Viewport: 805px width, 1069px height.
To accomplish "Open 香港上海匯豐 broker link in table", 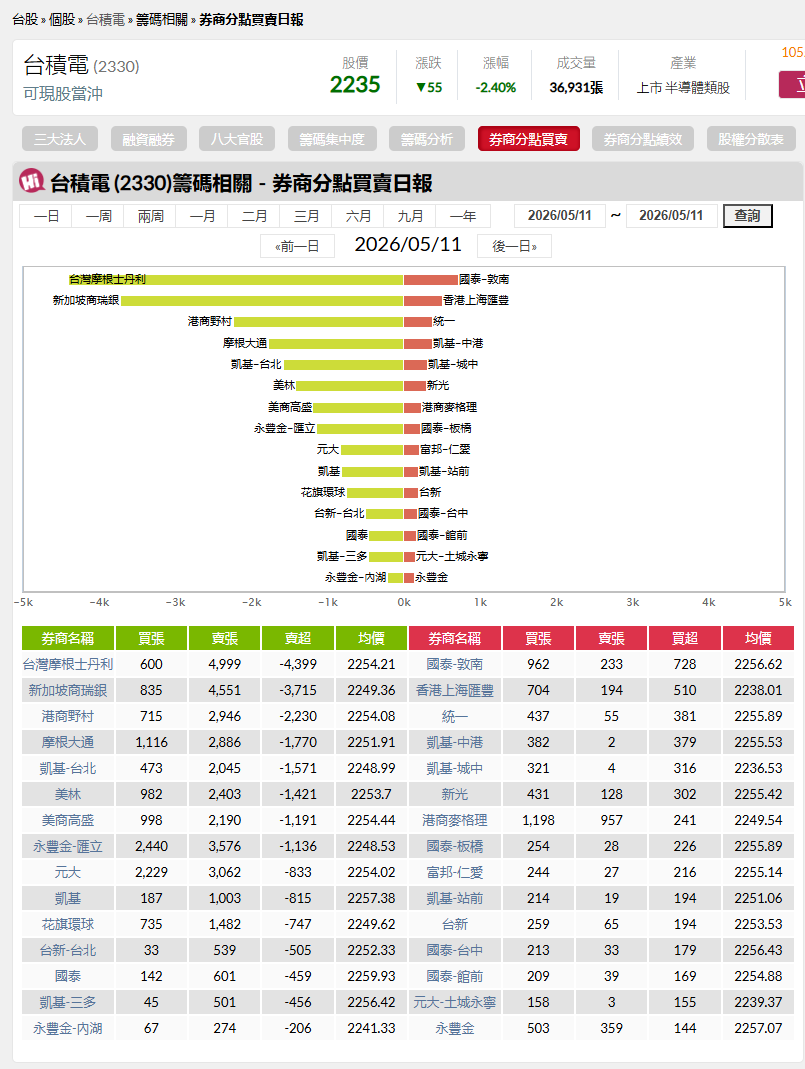I will [455, 690].
